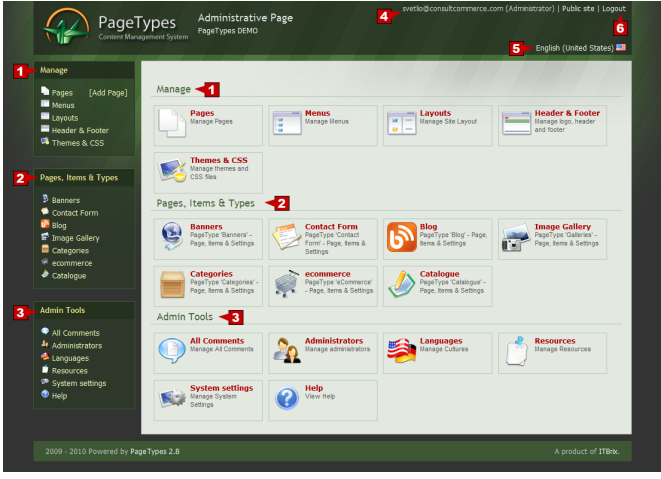
Task: Click the administrator email in the header
Action: click(453, 8)
